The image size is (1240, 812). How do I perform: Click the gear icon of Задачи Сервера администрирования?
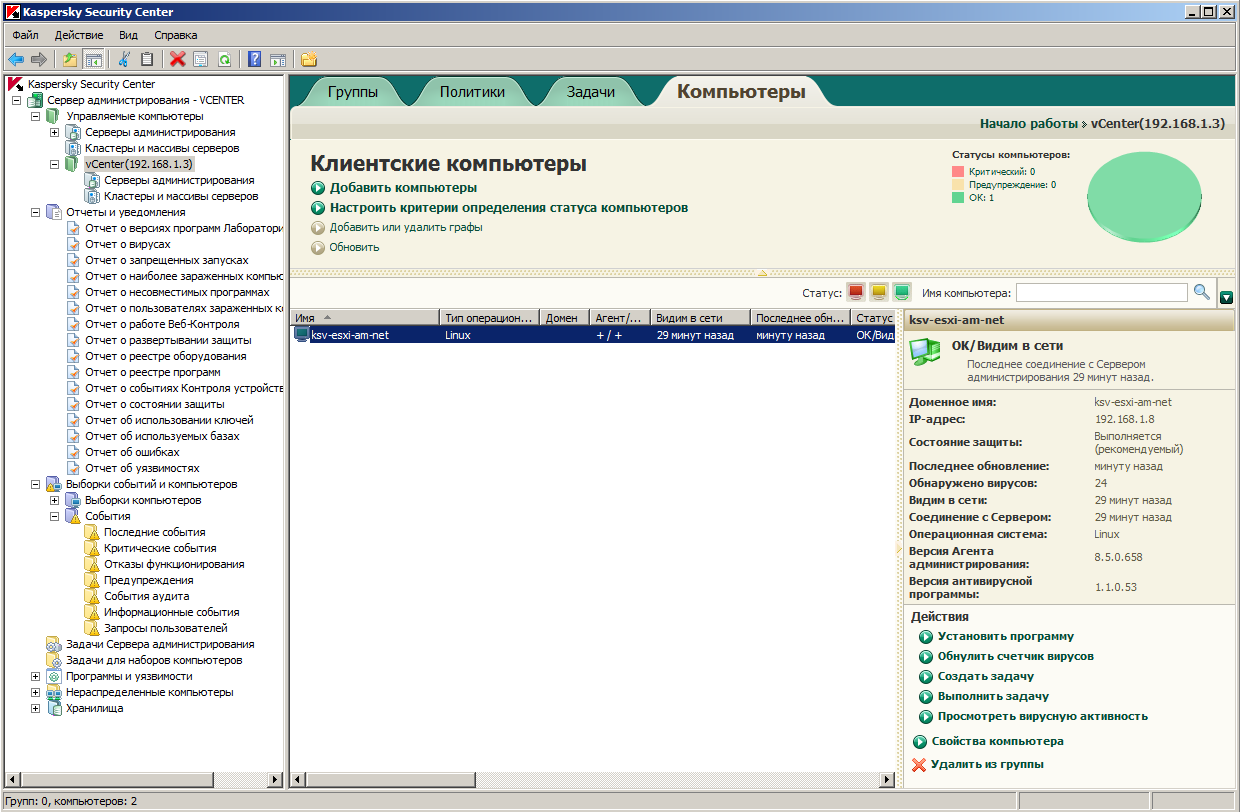(x=54, y=645)
